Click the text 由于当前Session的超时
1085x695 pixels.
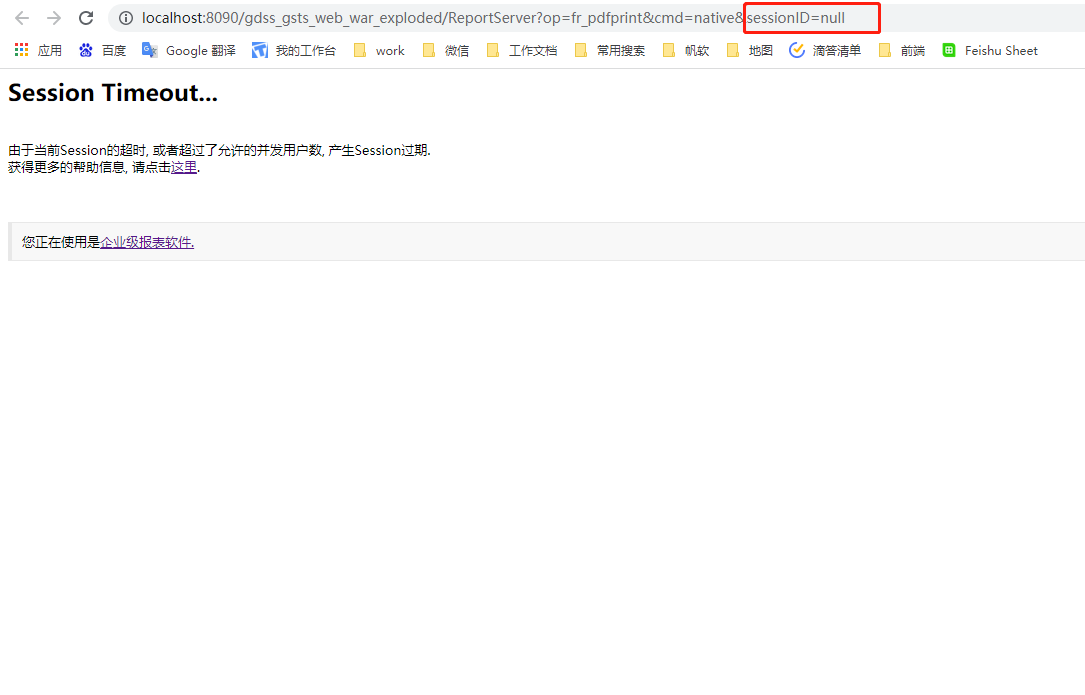tap(78, 150)
